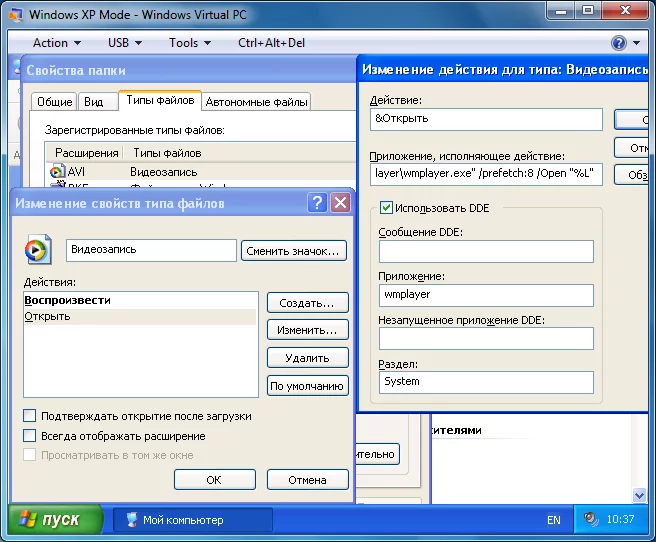Click the Windows Virtual PC title bar icon
Image resolution: width=656 pixels, height=542 pixels.
[x=16, y=14]
